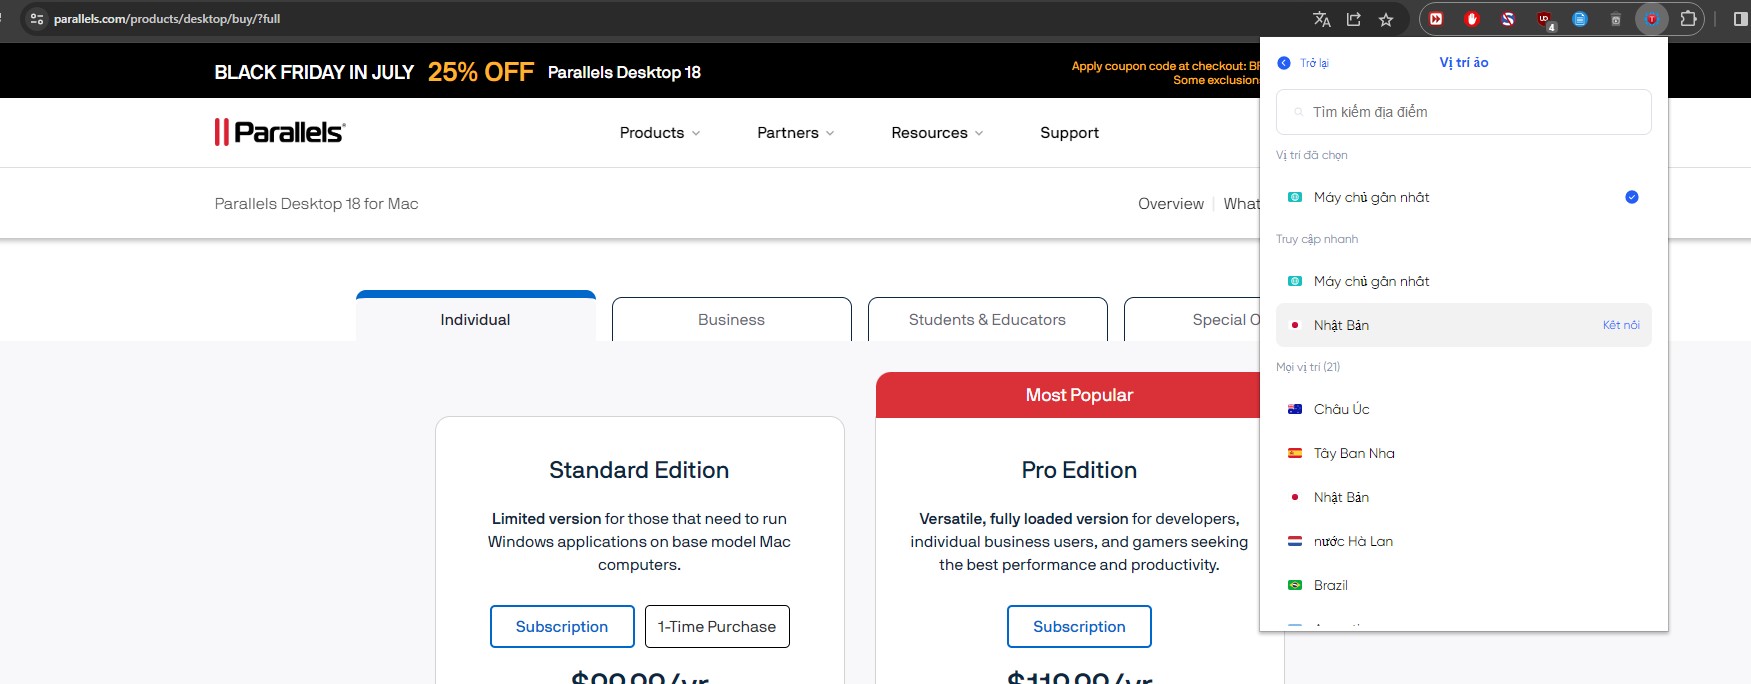
Task: Select Subscription under Pro Edition
Action: click(1079, 627)
